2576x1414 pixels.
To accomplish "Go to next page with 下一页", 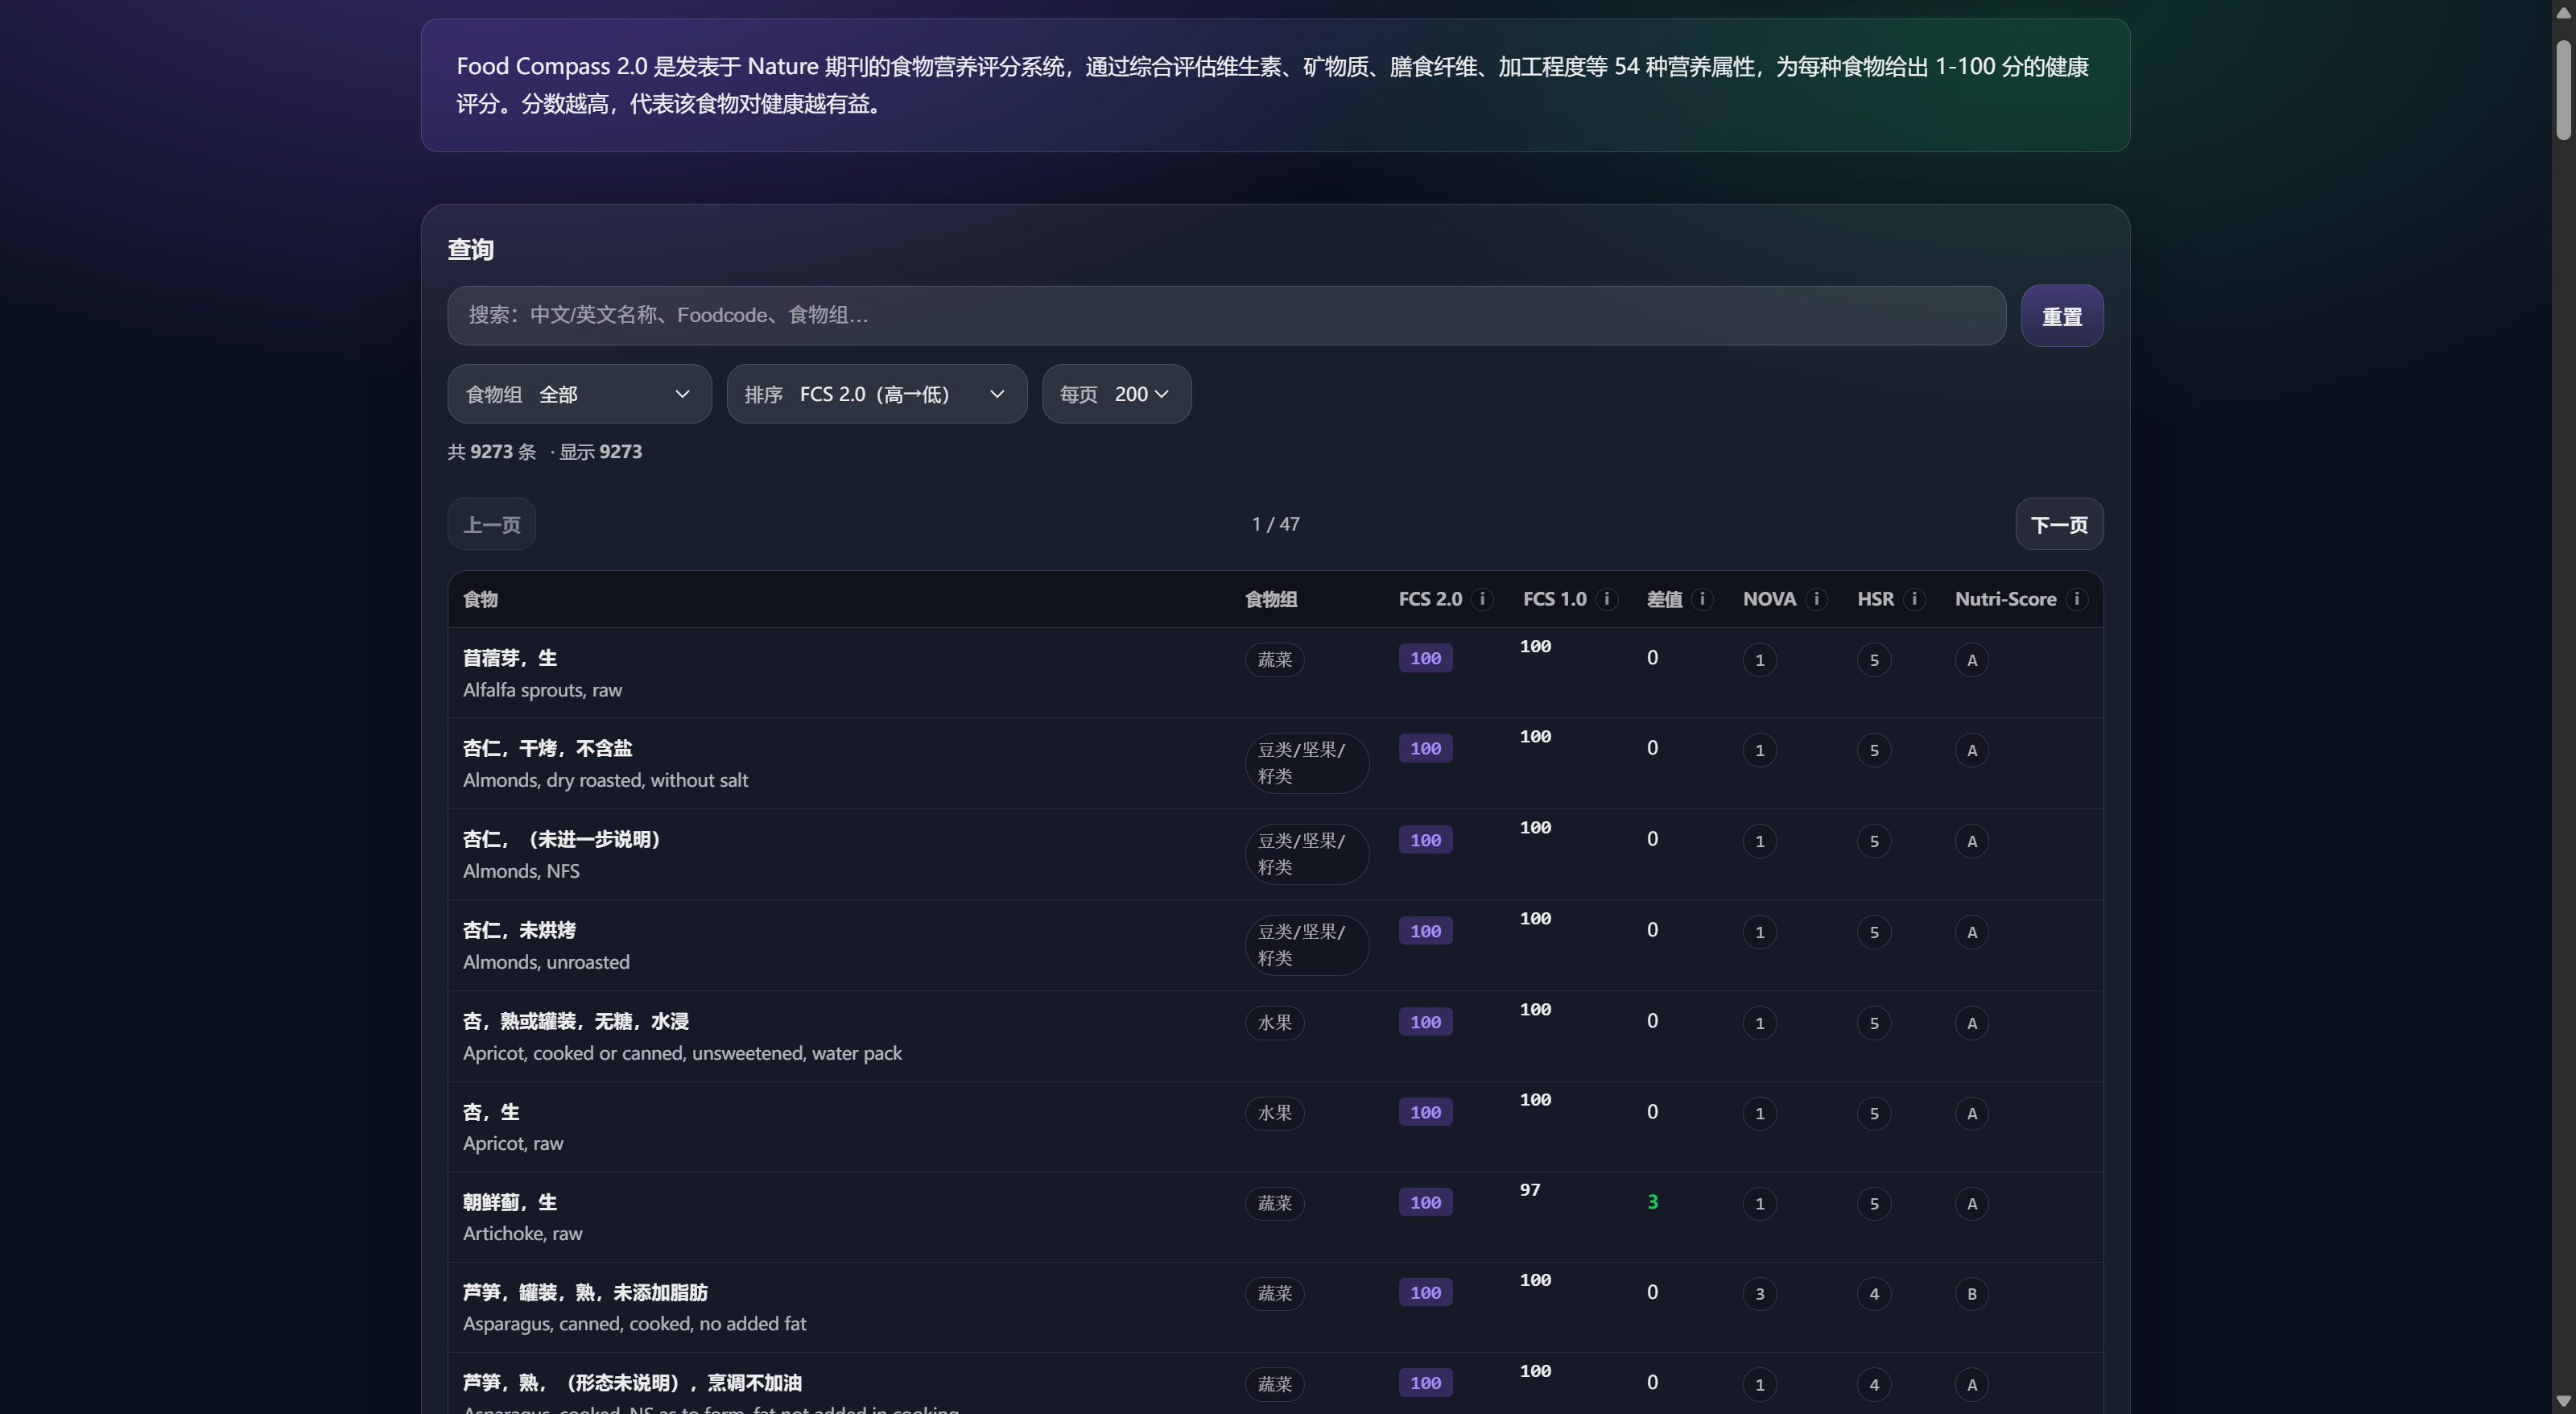I will [2058, 525].
